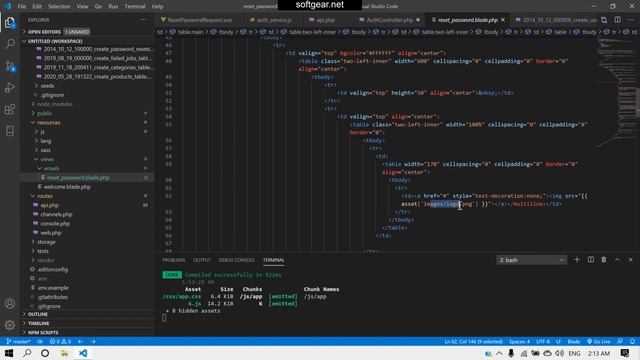Click the Spaces: 4 indentation setting
640x360 pixels.
[520, 341]
